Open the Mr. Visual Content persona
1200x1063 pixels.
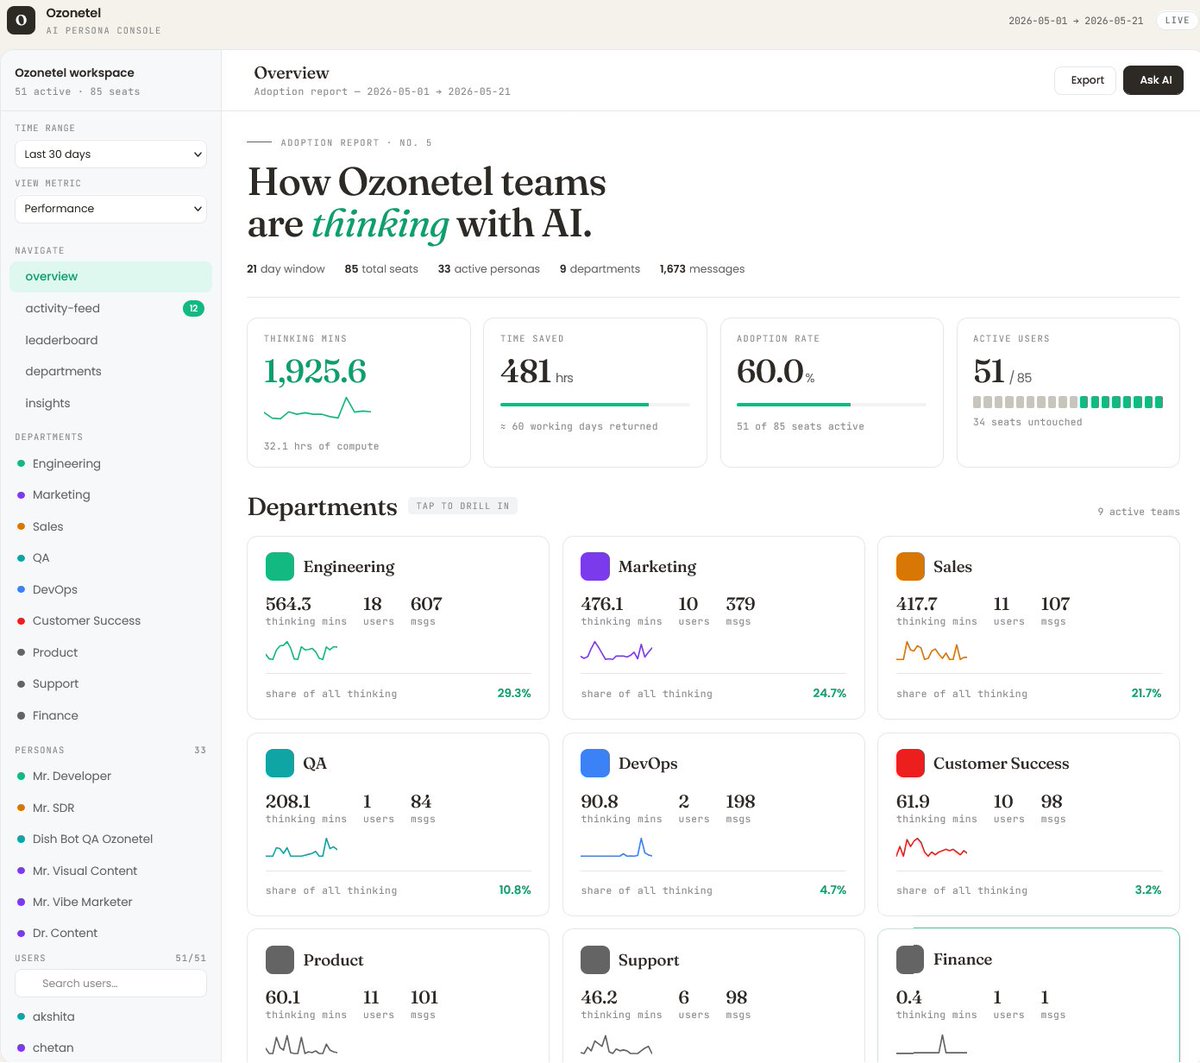click(111, 871)
